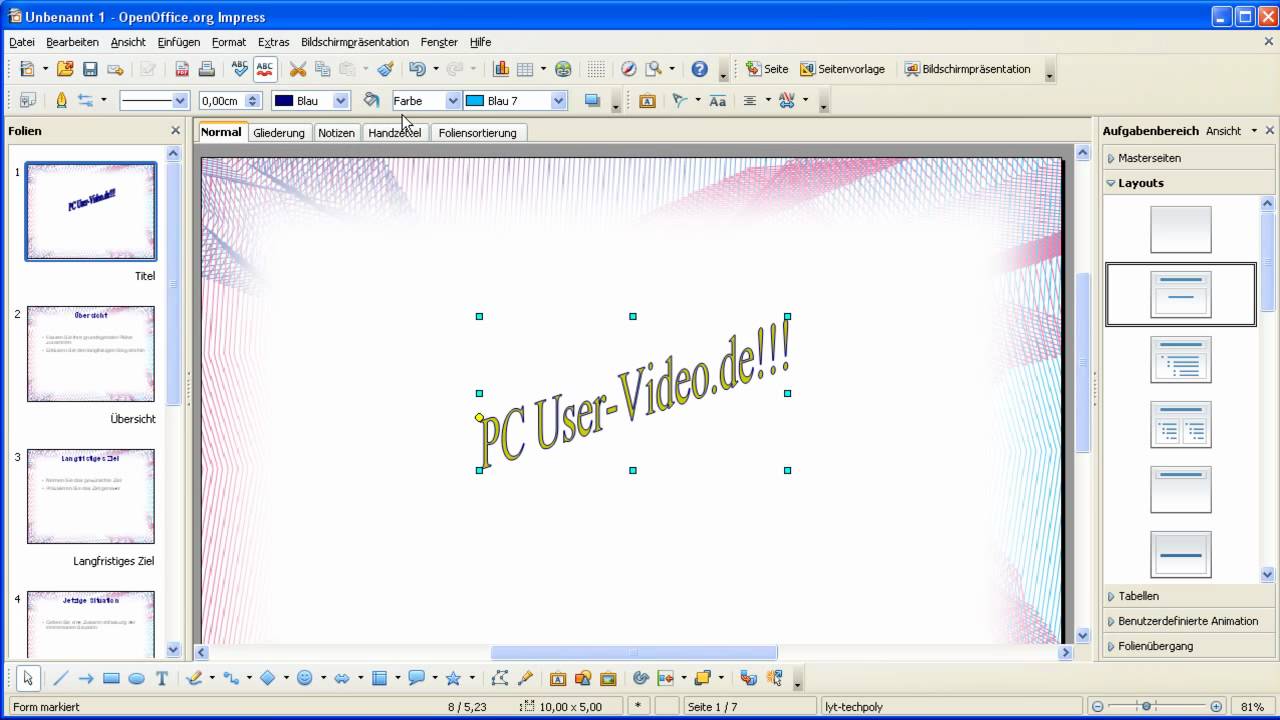Click the zoom slider handle
Screen dimensions: 1280x720
(x=1146, y=706)
